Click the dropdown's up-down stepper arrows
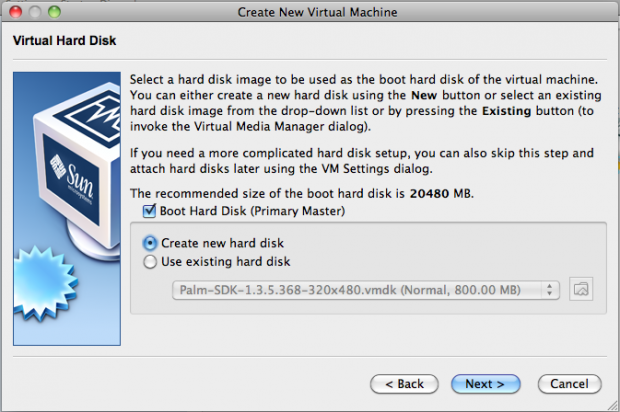This screenshot has width=620, height=412. point(549,290)
